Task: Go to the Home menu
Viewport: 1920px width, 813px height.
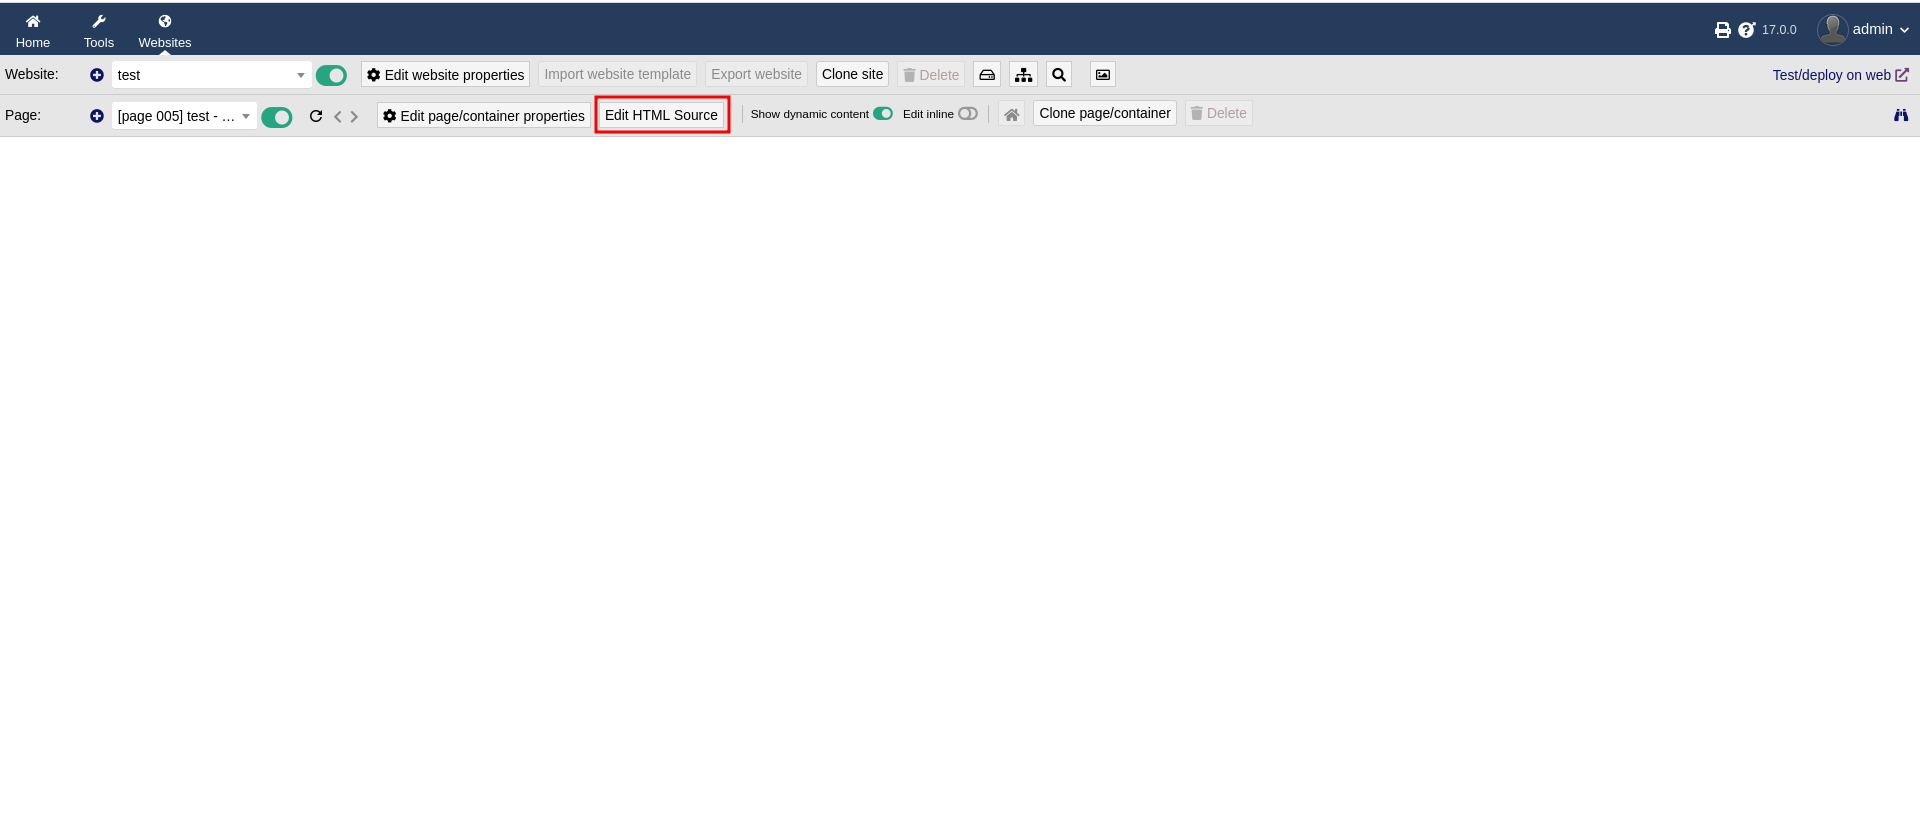Action: tap(33, 30)
